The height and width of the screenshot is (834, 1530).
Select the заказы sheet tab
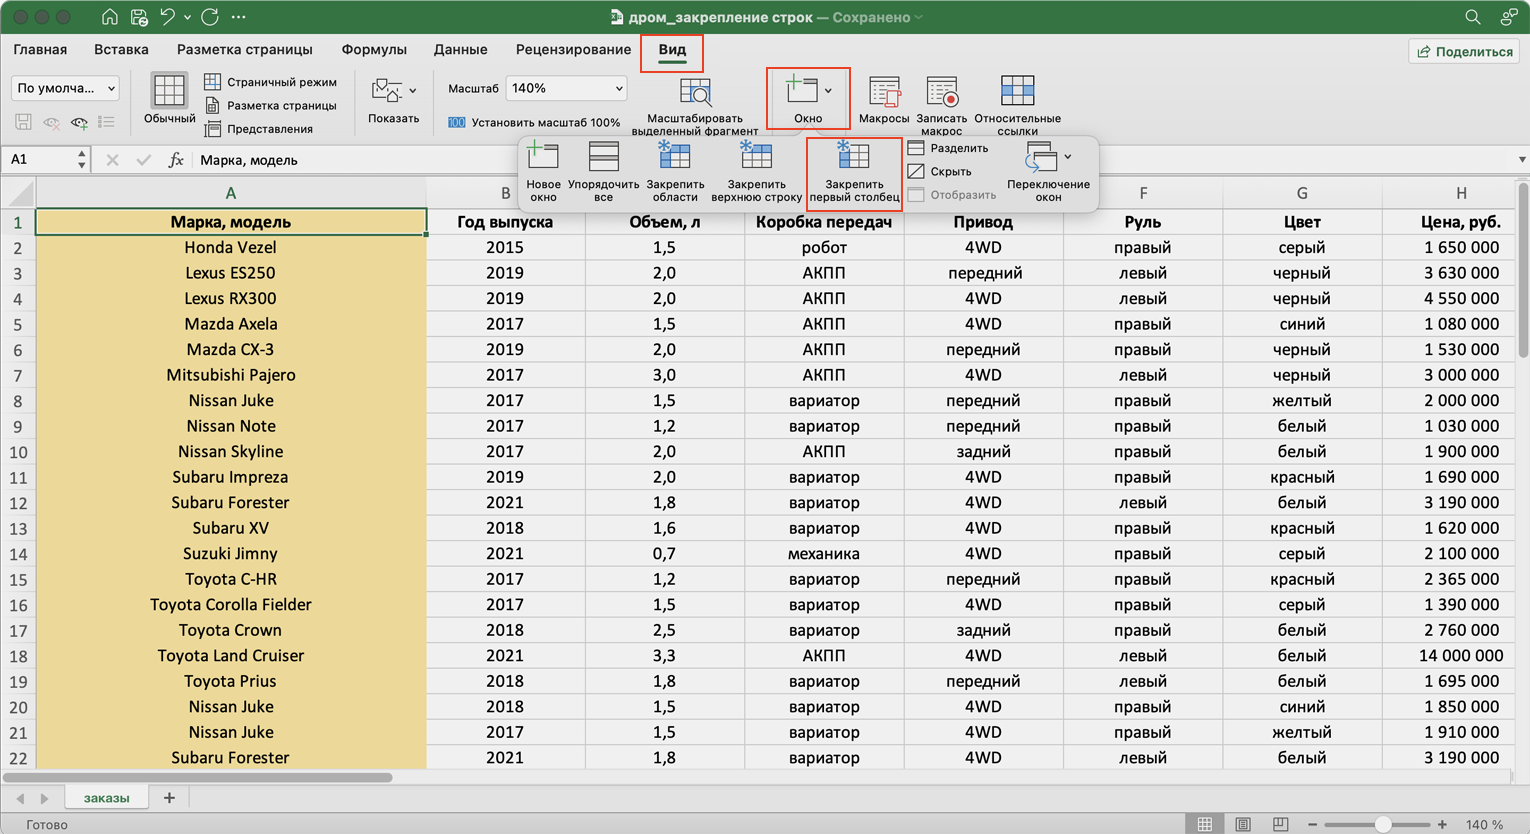[x=106, y=798]
